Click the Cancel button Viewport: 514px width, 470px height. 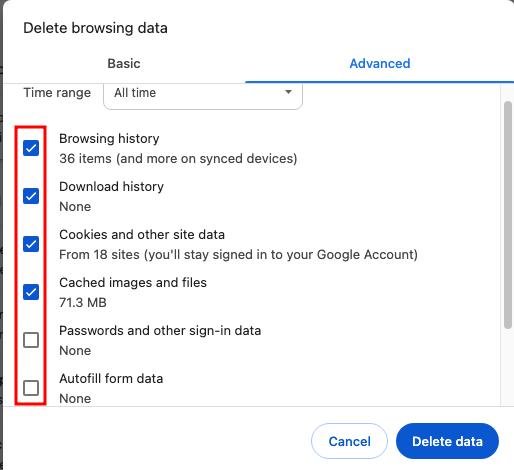tap(349, 441)
